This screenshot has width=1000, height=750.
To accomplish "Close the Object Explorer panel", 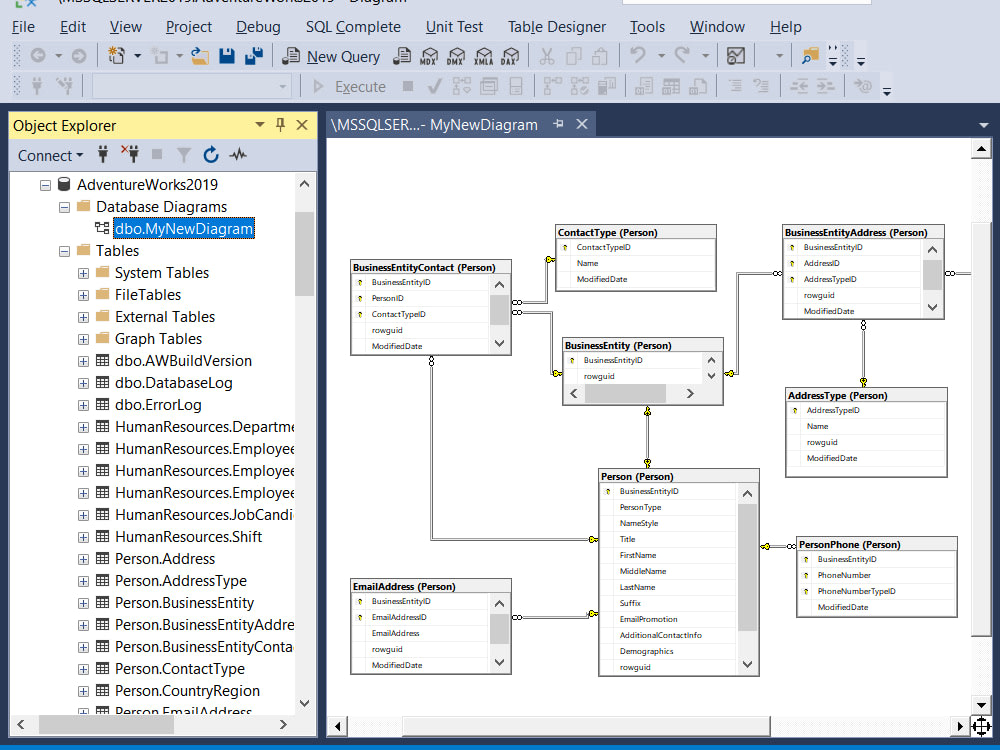I will tap(302, 125).
